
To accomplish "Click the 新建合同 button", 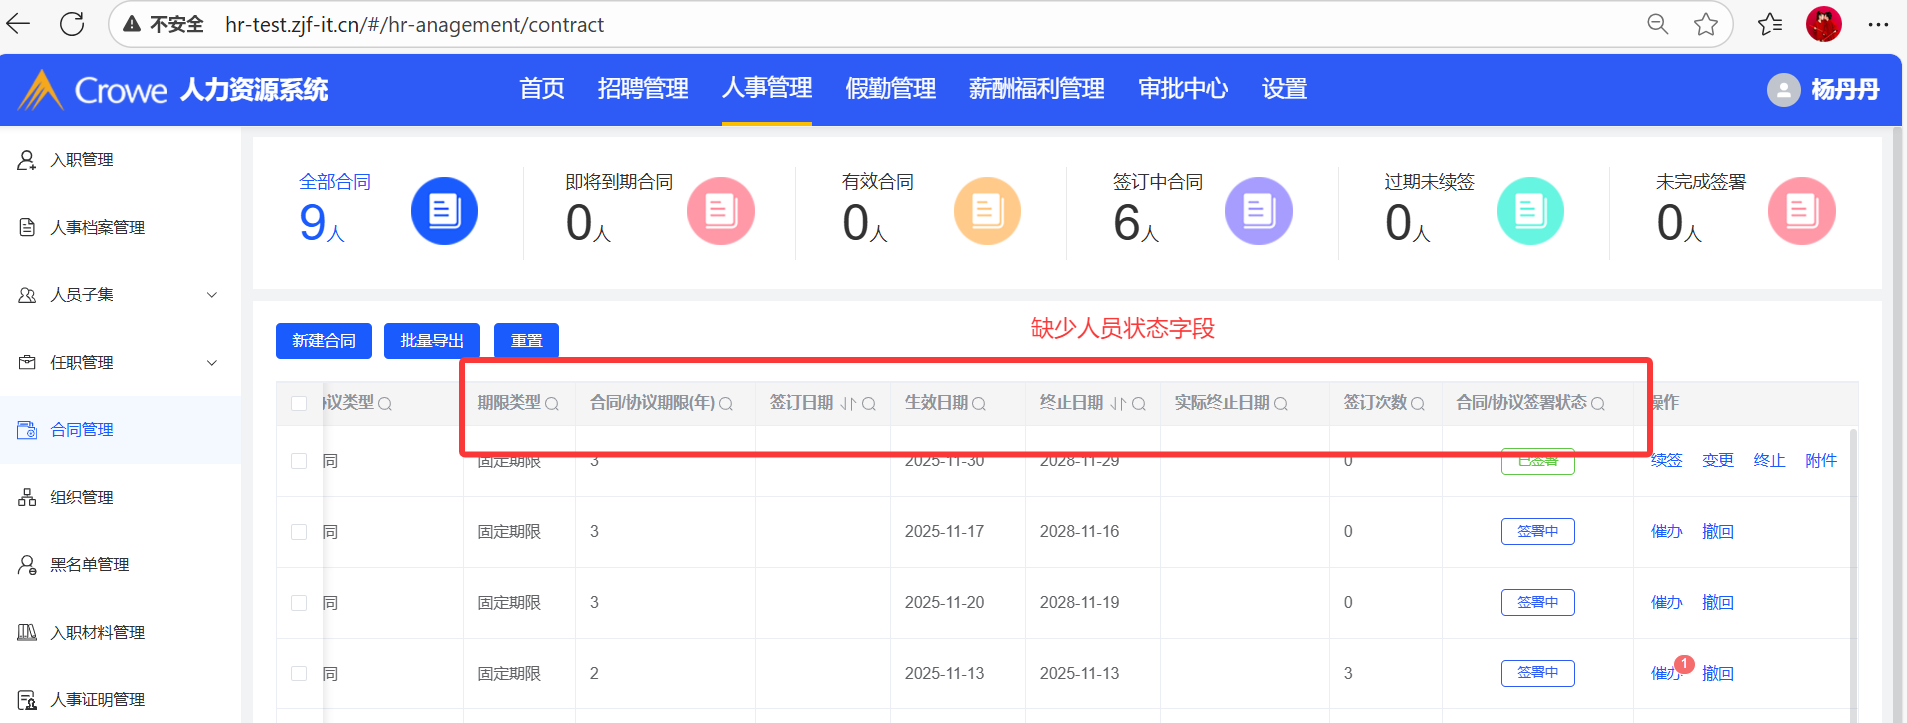I will pyautogui.click(x=323, y=341).
